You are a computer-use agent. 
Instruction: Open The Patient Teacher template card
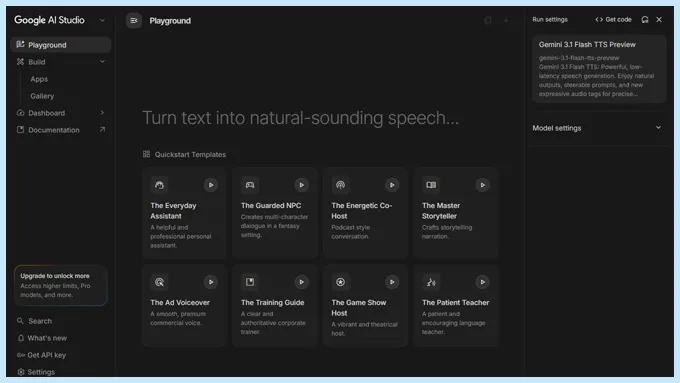[456, 306]
